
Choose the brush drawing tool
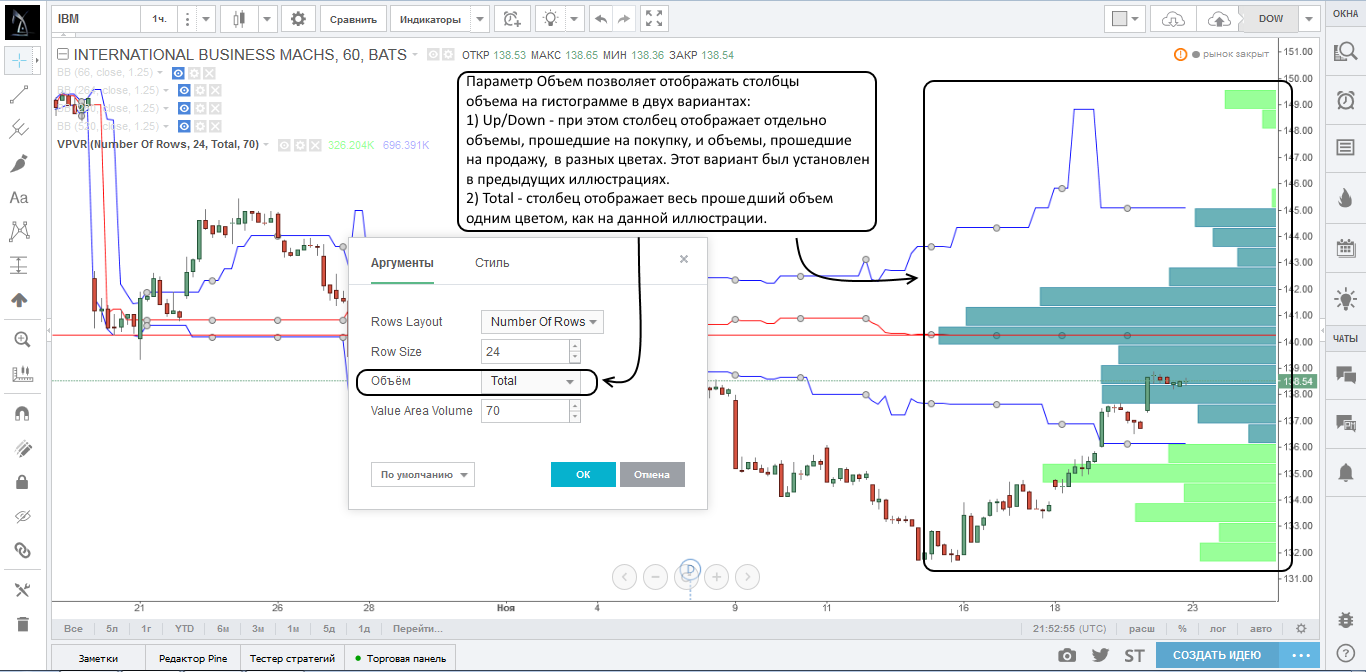pyautogui.click(x=19, y=163)
